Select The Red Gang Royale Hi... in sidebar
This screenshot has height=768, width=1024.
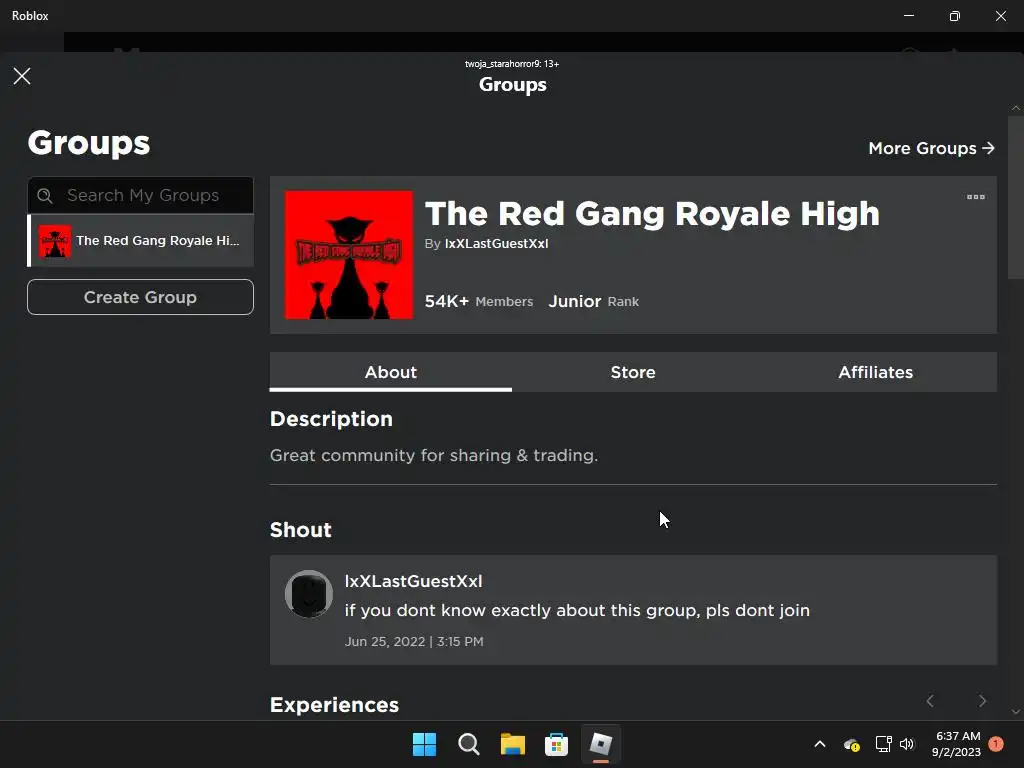point(140,240)
